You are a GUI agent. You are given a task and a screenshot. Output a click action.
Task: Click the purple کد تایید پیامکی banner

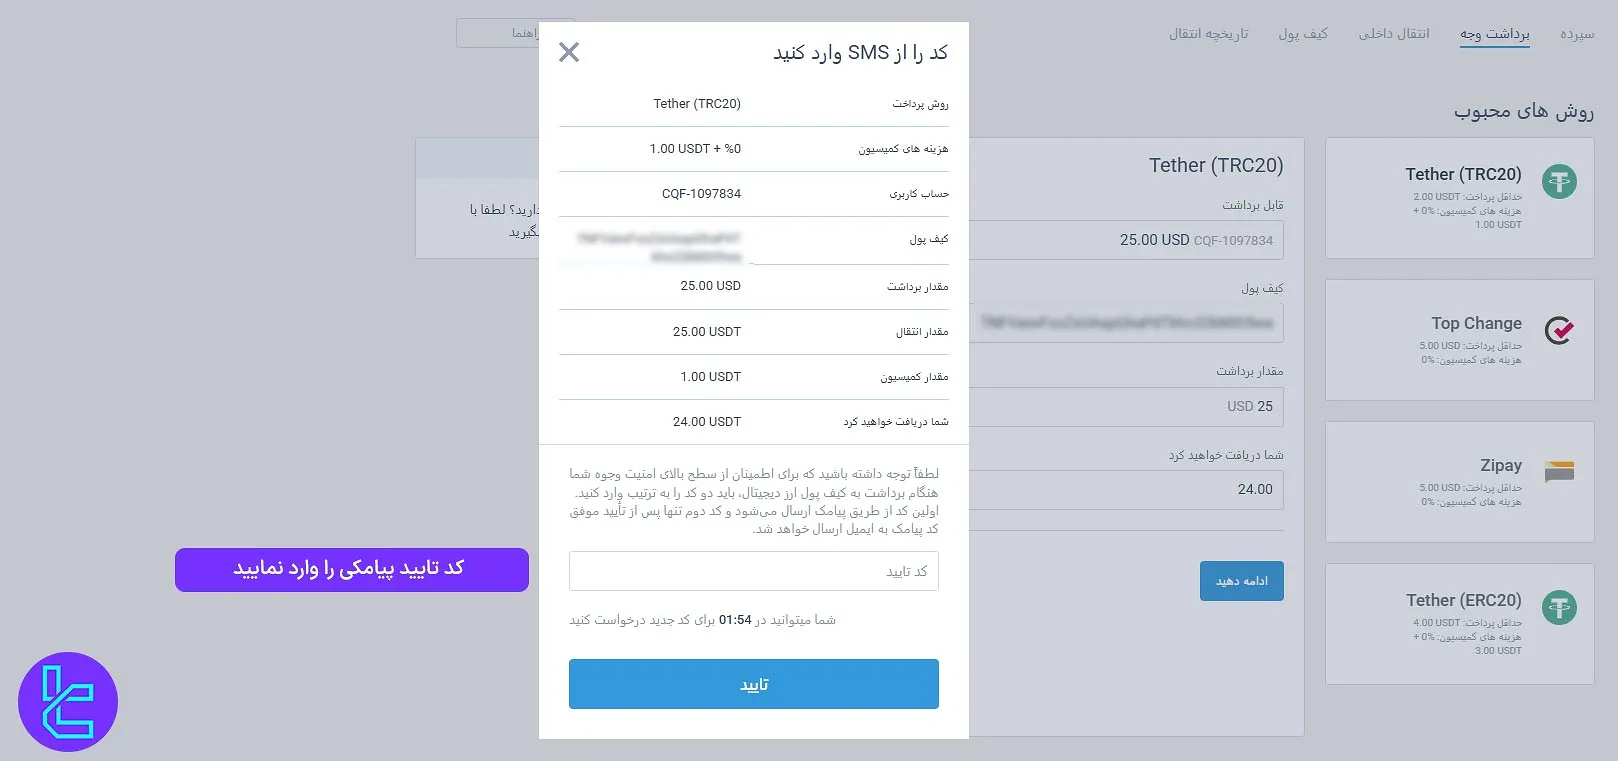pos(352,569)
